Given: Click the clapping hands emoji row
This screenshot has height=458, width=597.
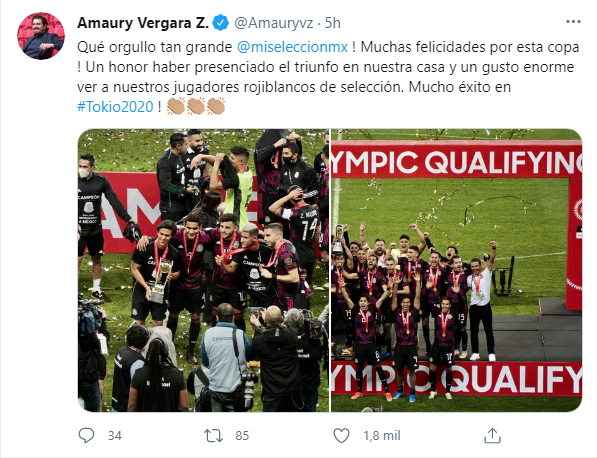Looking at the screenshot, I should tap(196, 106).
